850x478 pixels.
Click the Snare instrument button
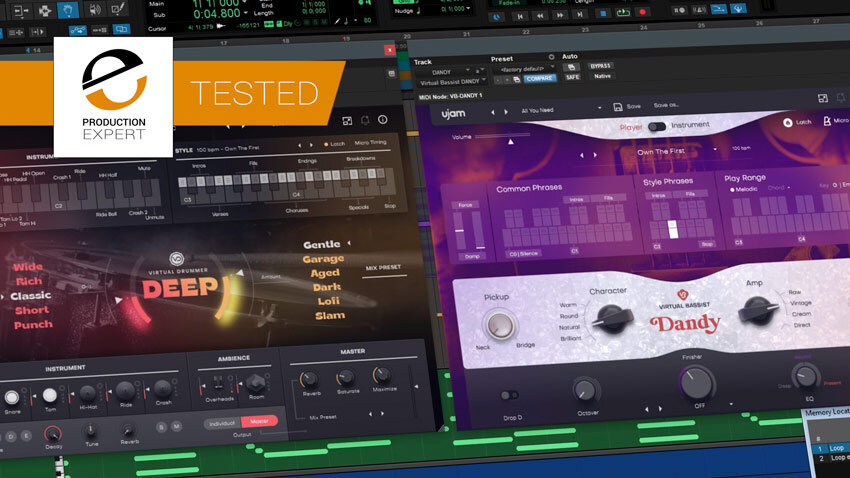pos(11,398)
